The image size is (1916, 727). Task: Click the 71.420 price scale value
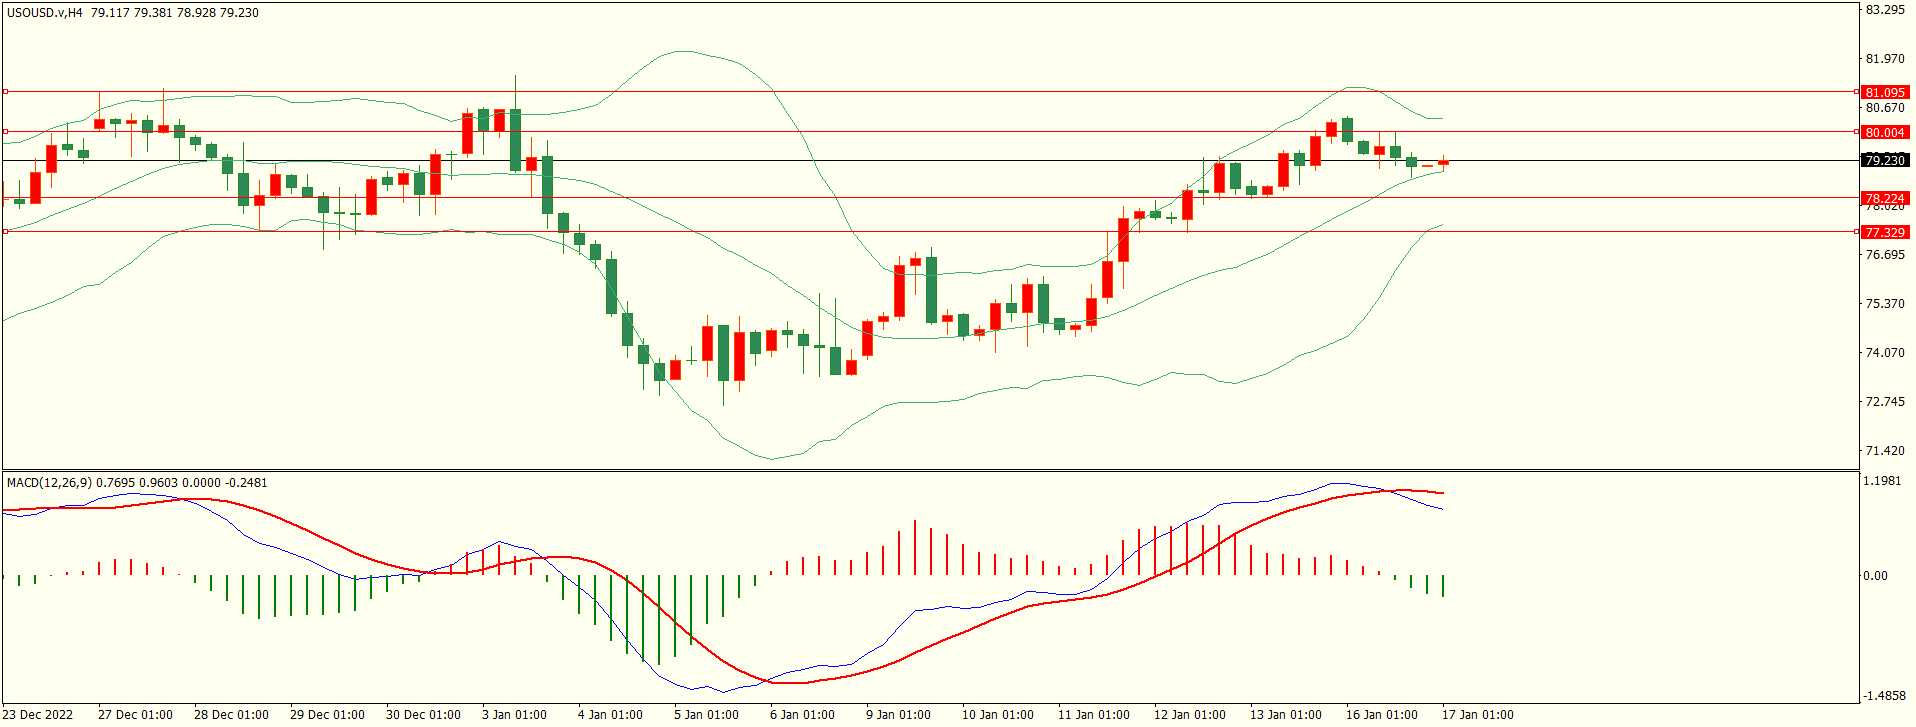point(1884,451)
